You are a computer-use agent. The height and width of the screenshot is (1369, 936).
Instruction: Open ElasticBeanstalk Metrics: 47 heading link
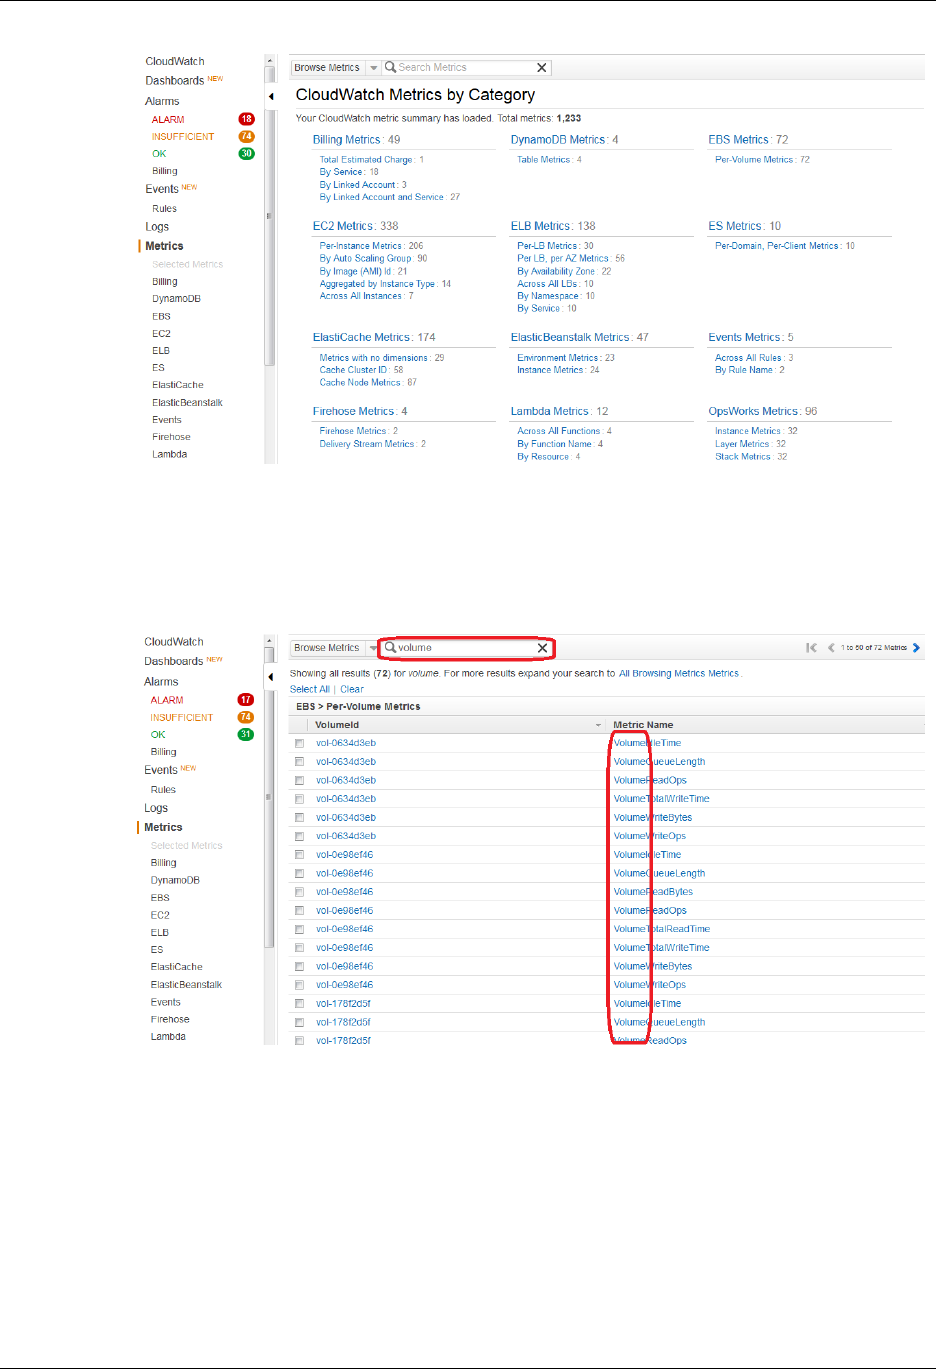click(579, 338)
